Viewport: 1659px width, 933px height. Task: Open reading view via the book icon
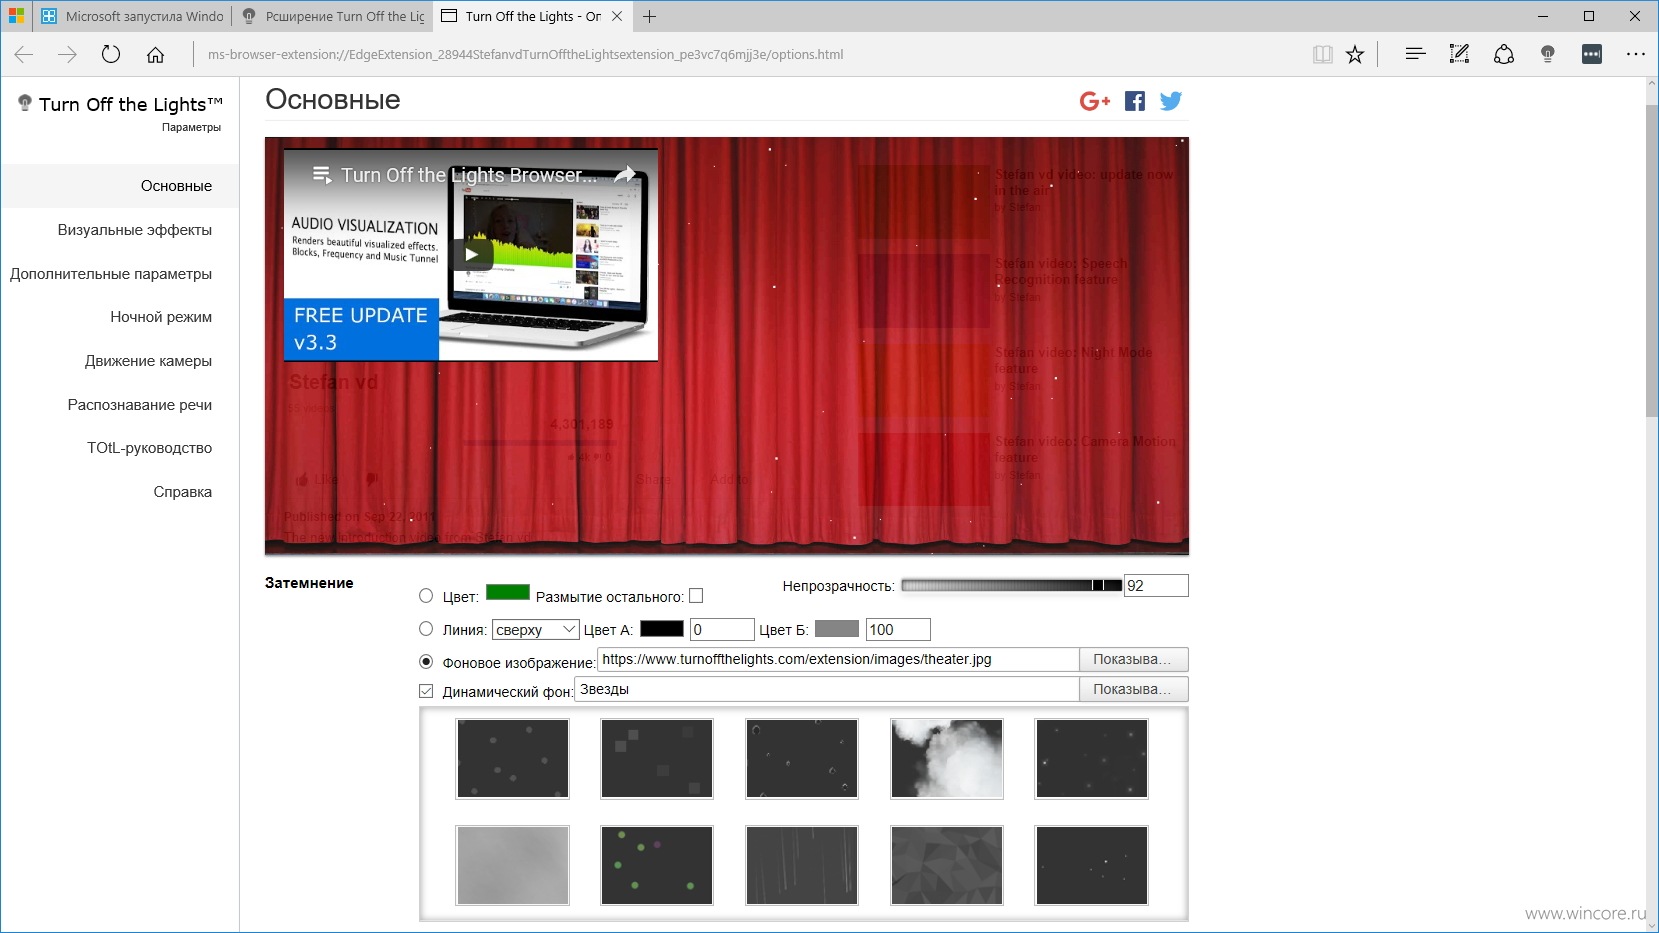tap(1322, 55)
